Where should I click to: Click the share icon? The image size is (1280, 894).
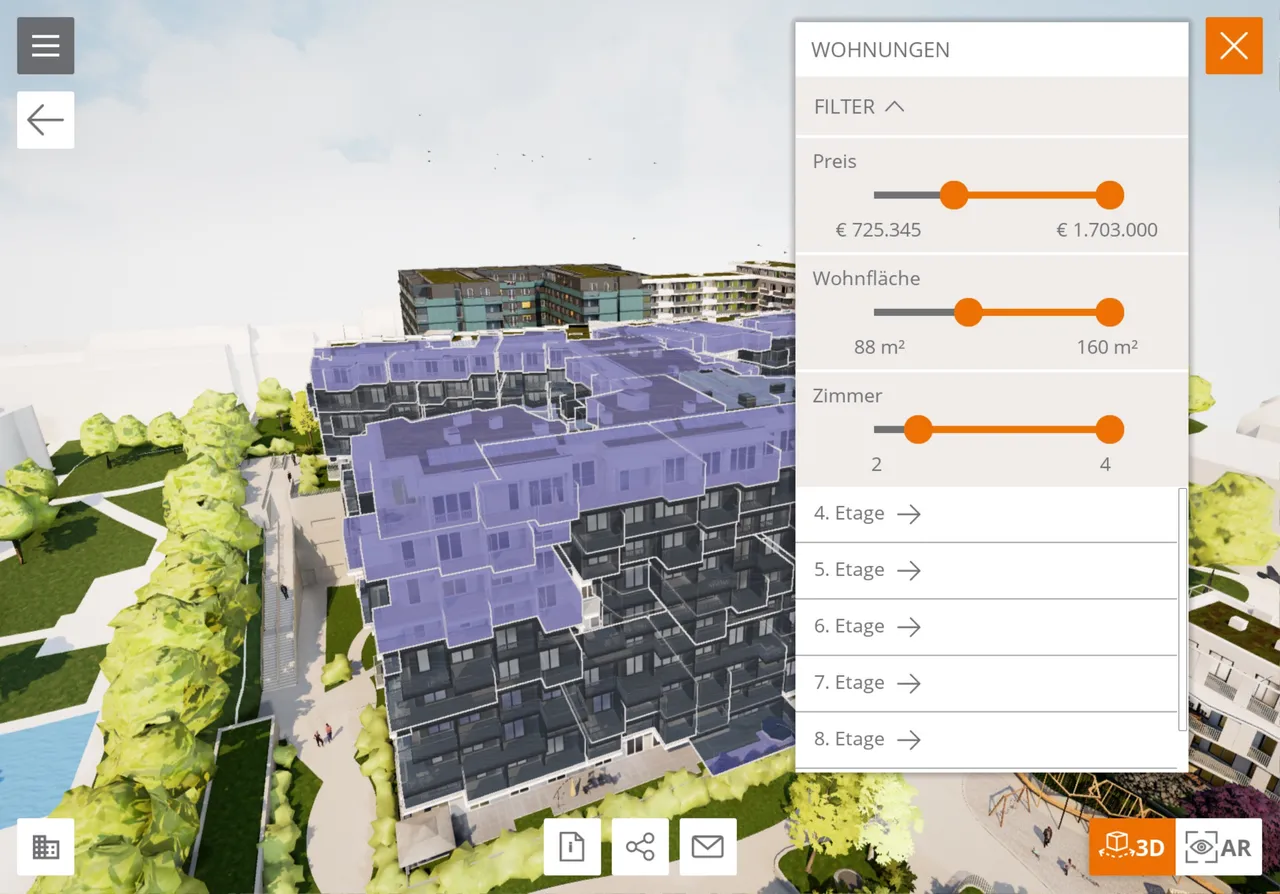click(640, 847)
